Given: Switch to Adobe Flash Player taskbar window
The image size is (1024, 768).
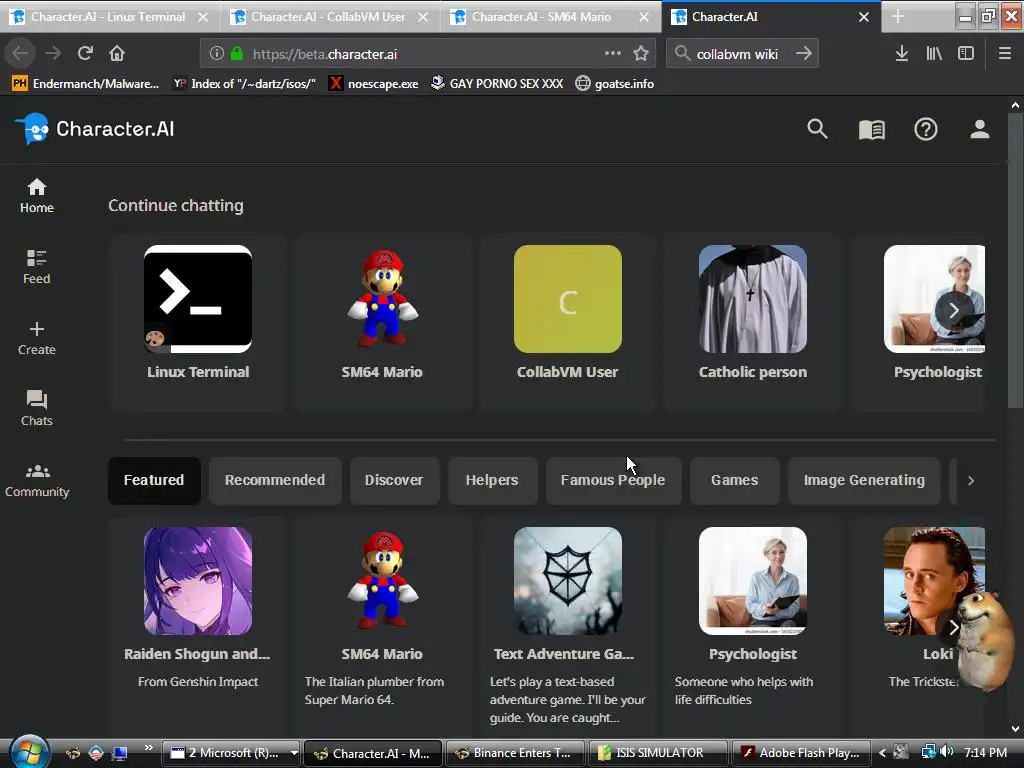Looking at the screenshot, I should pyautogui.click(x=801, y=753).
